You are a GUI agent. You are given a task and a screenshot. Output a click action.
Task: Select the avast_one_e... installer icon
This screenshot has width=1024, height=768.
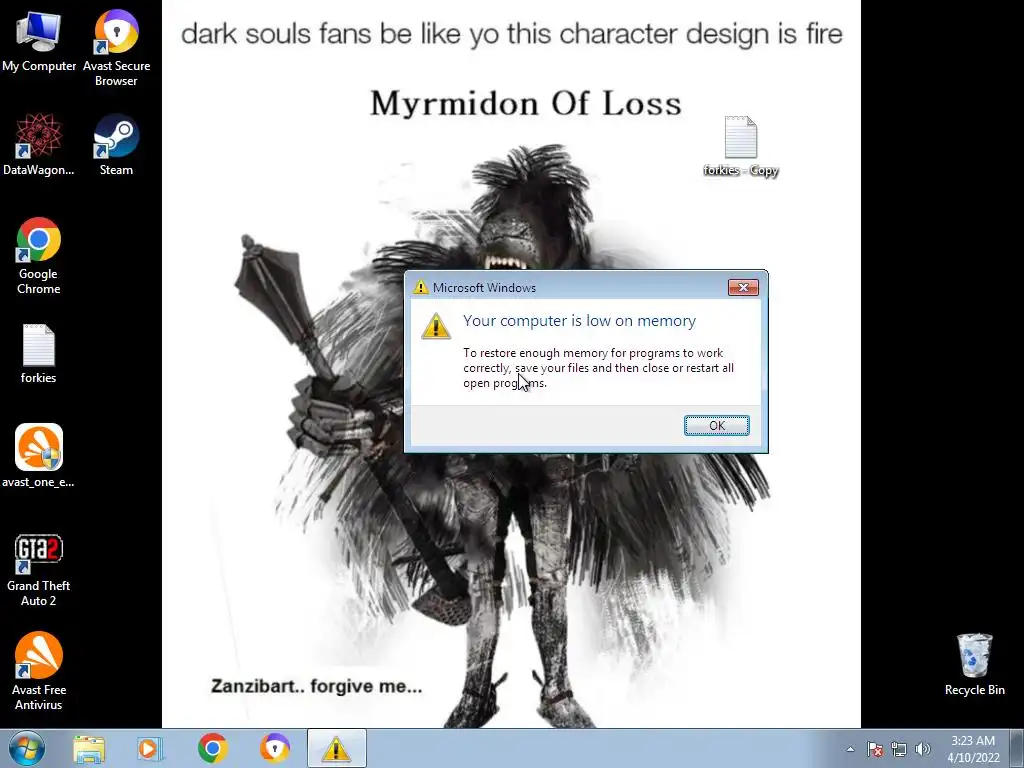(39, 456)
